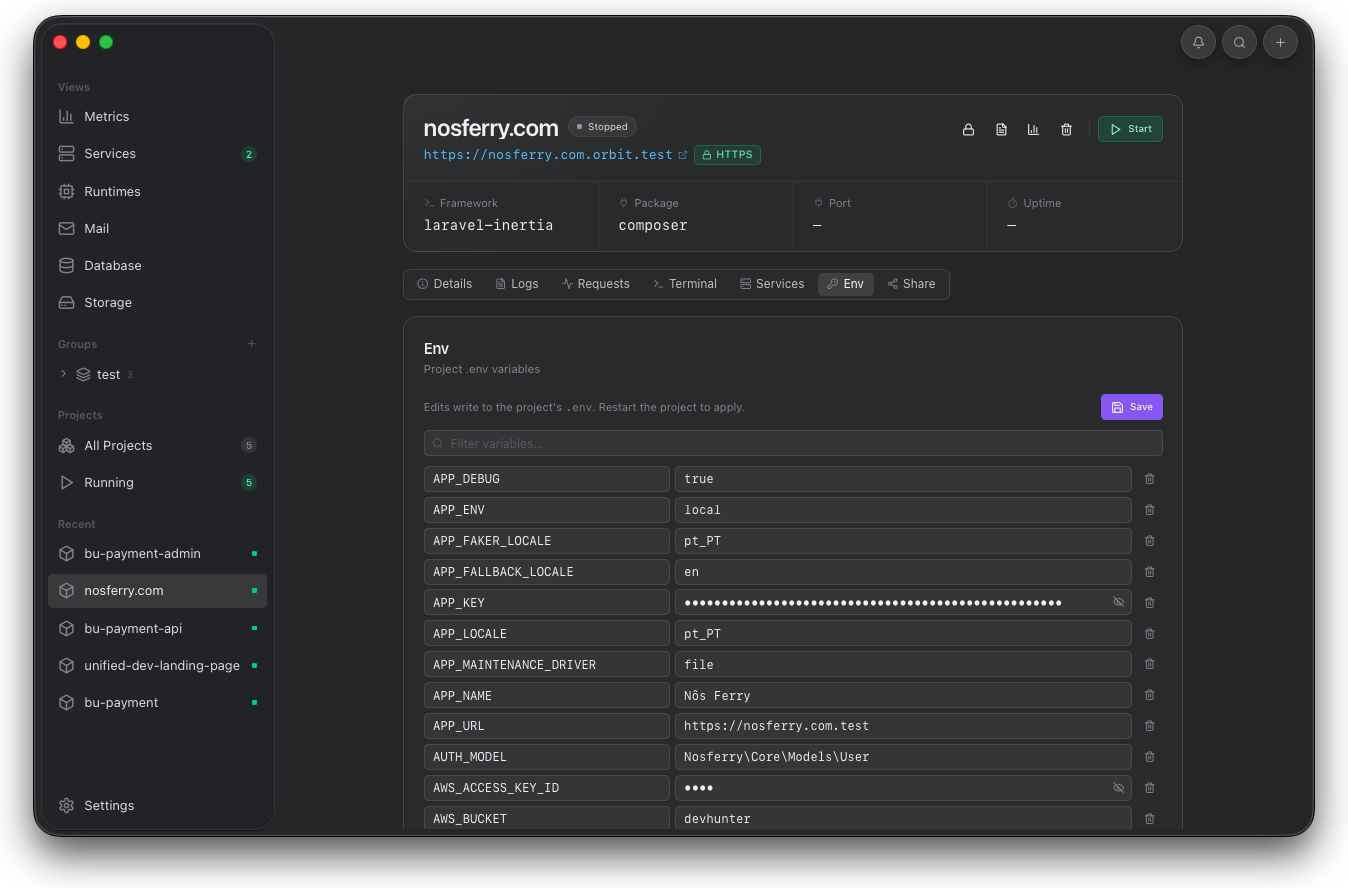Open recent project bu-payment

click(x=157, y=702)
